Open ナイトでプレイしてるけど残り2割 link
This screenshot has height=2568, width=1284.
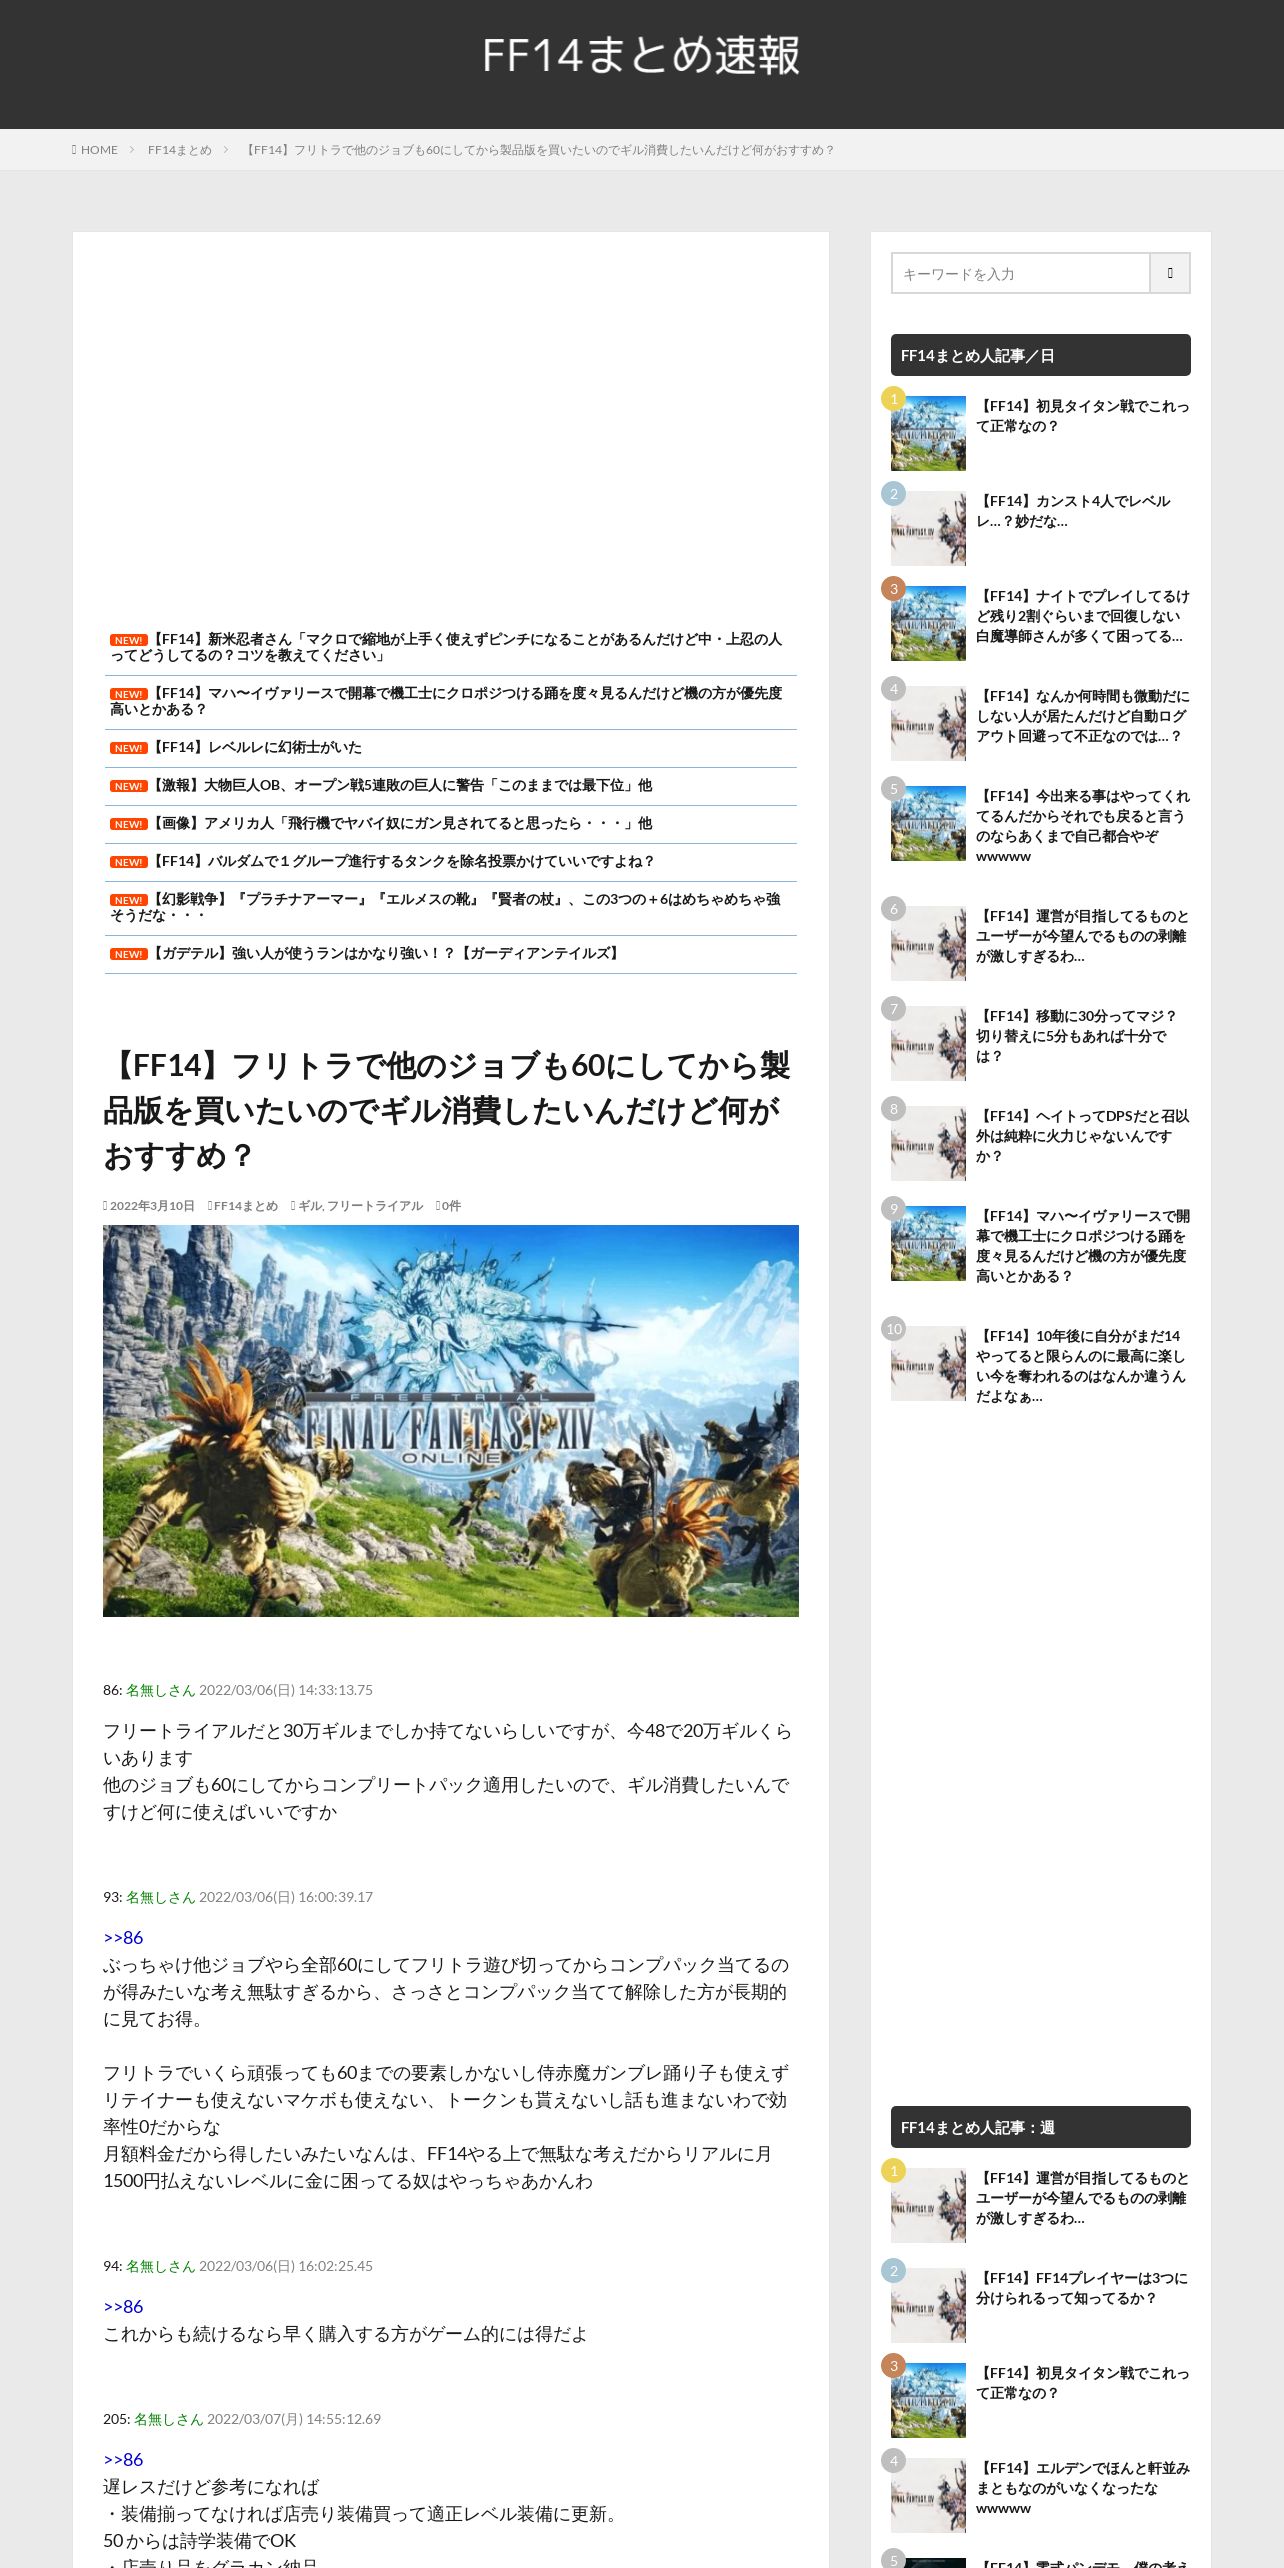tap(1083, 616)
